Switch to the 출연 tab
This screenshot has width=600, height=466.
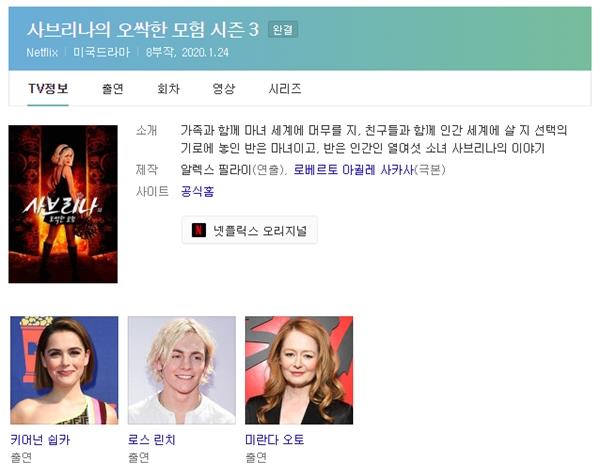[112, 89]
